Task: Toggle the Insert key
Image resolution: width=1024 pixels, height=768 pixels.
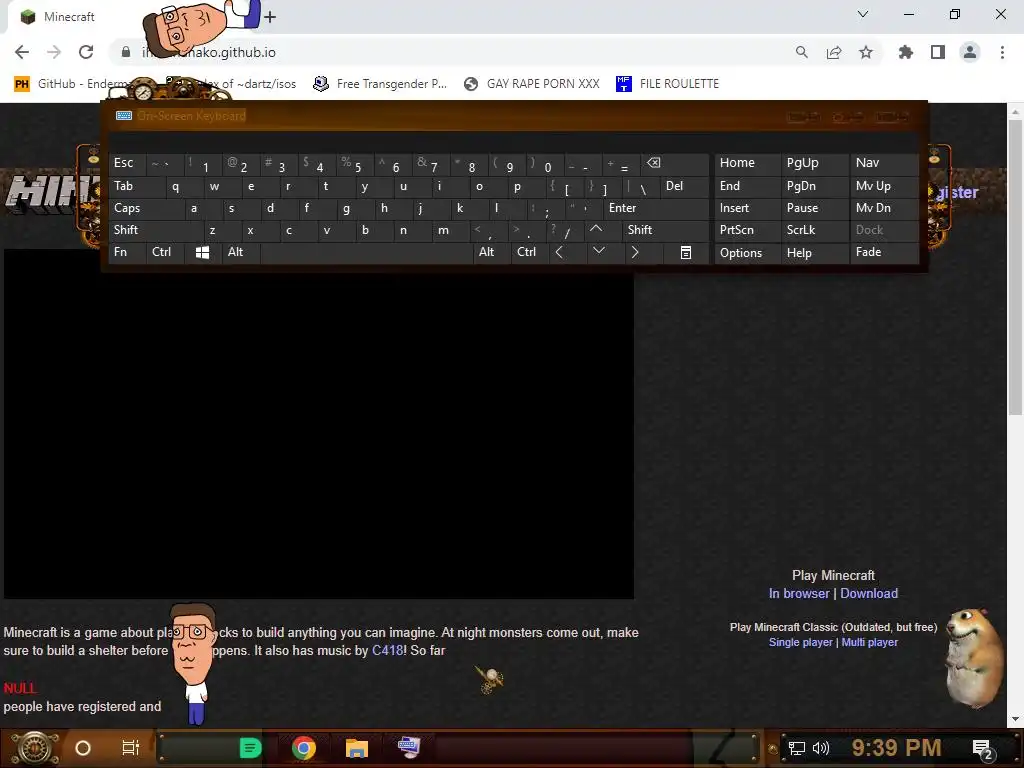Action: (747, 208)
